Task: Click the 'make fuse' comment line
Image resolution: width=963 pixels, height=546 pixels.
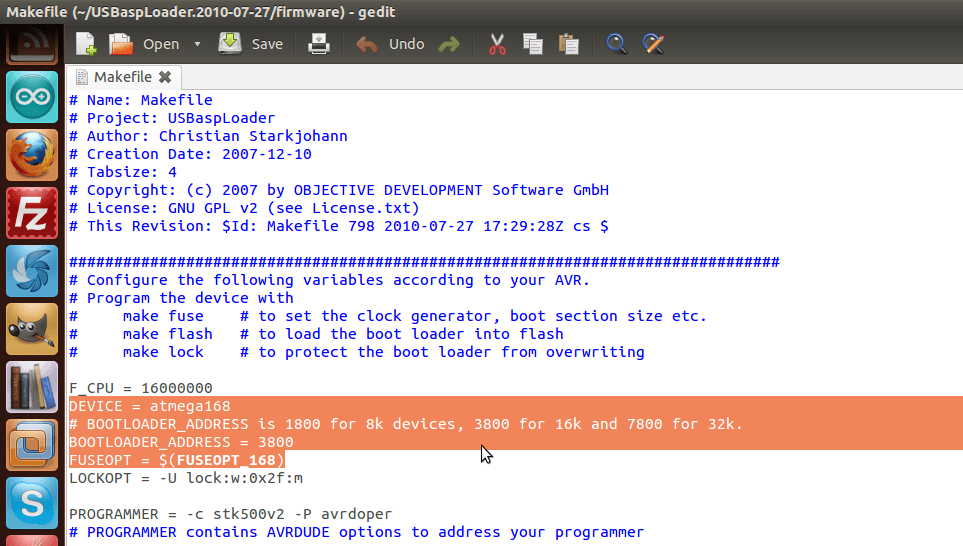Action: [388, 316]
